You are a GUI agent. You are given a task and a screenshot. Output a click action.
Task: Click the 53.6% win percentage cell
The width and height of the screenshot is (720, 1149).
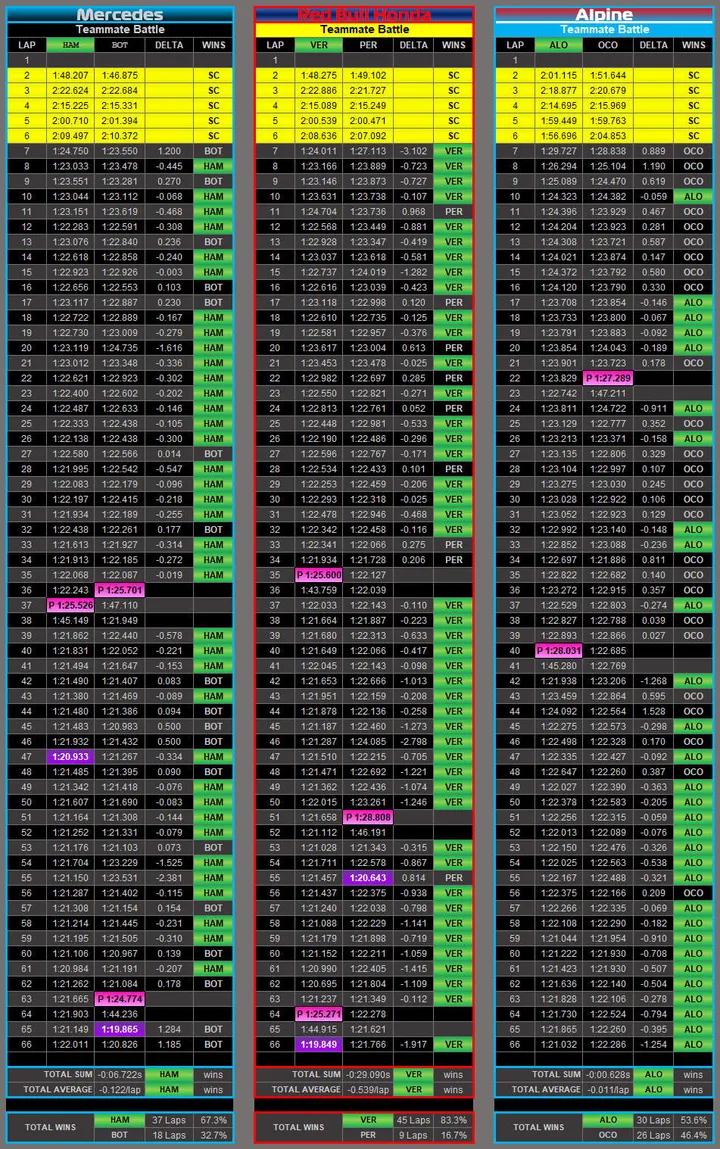(x=694, y=1120)
